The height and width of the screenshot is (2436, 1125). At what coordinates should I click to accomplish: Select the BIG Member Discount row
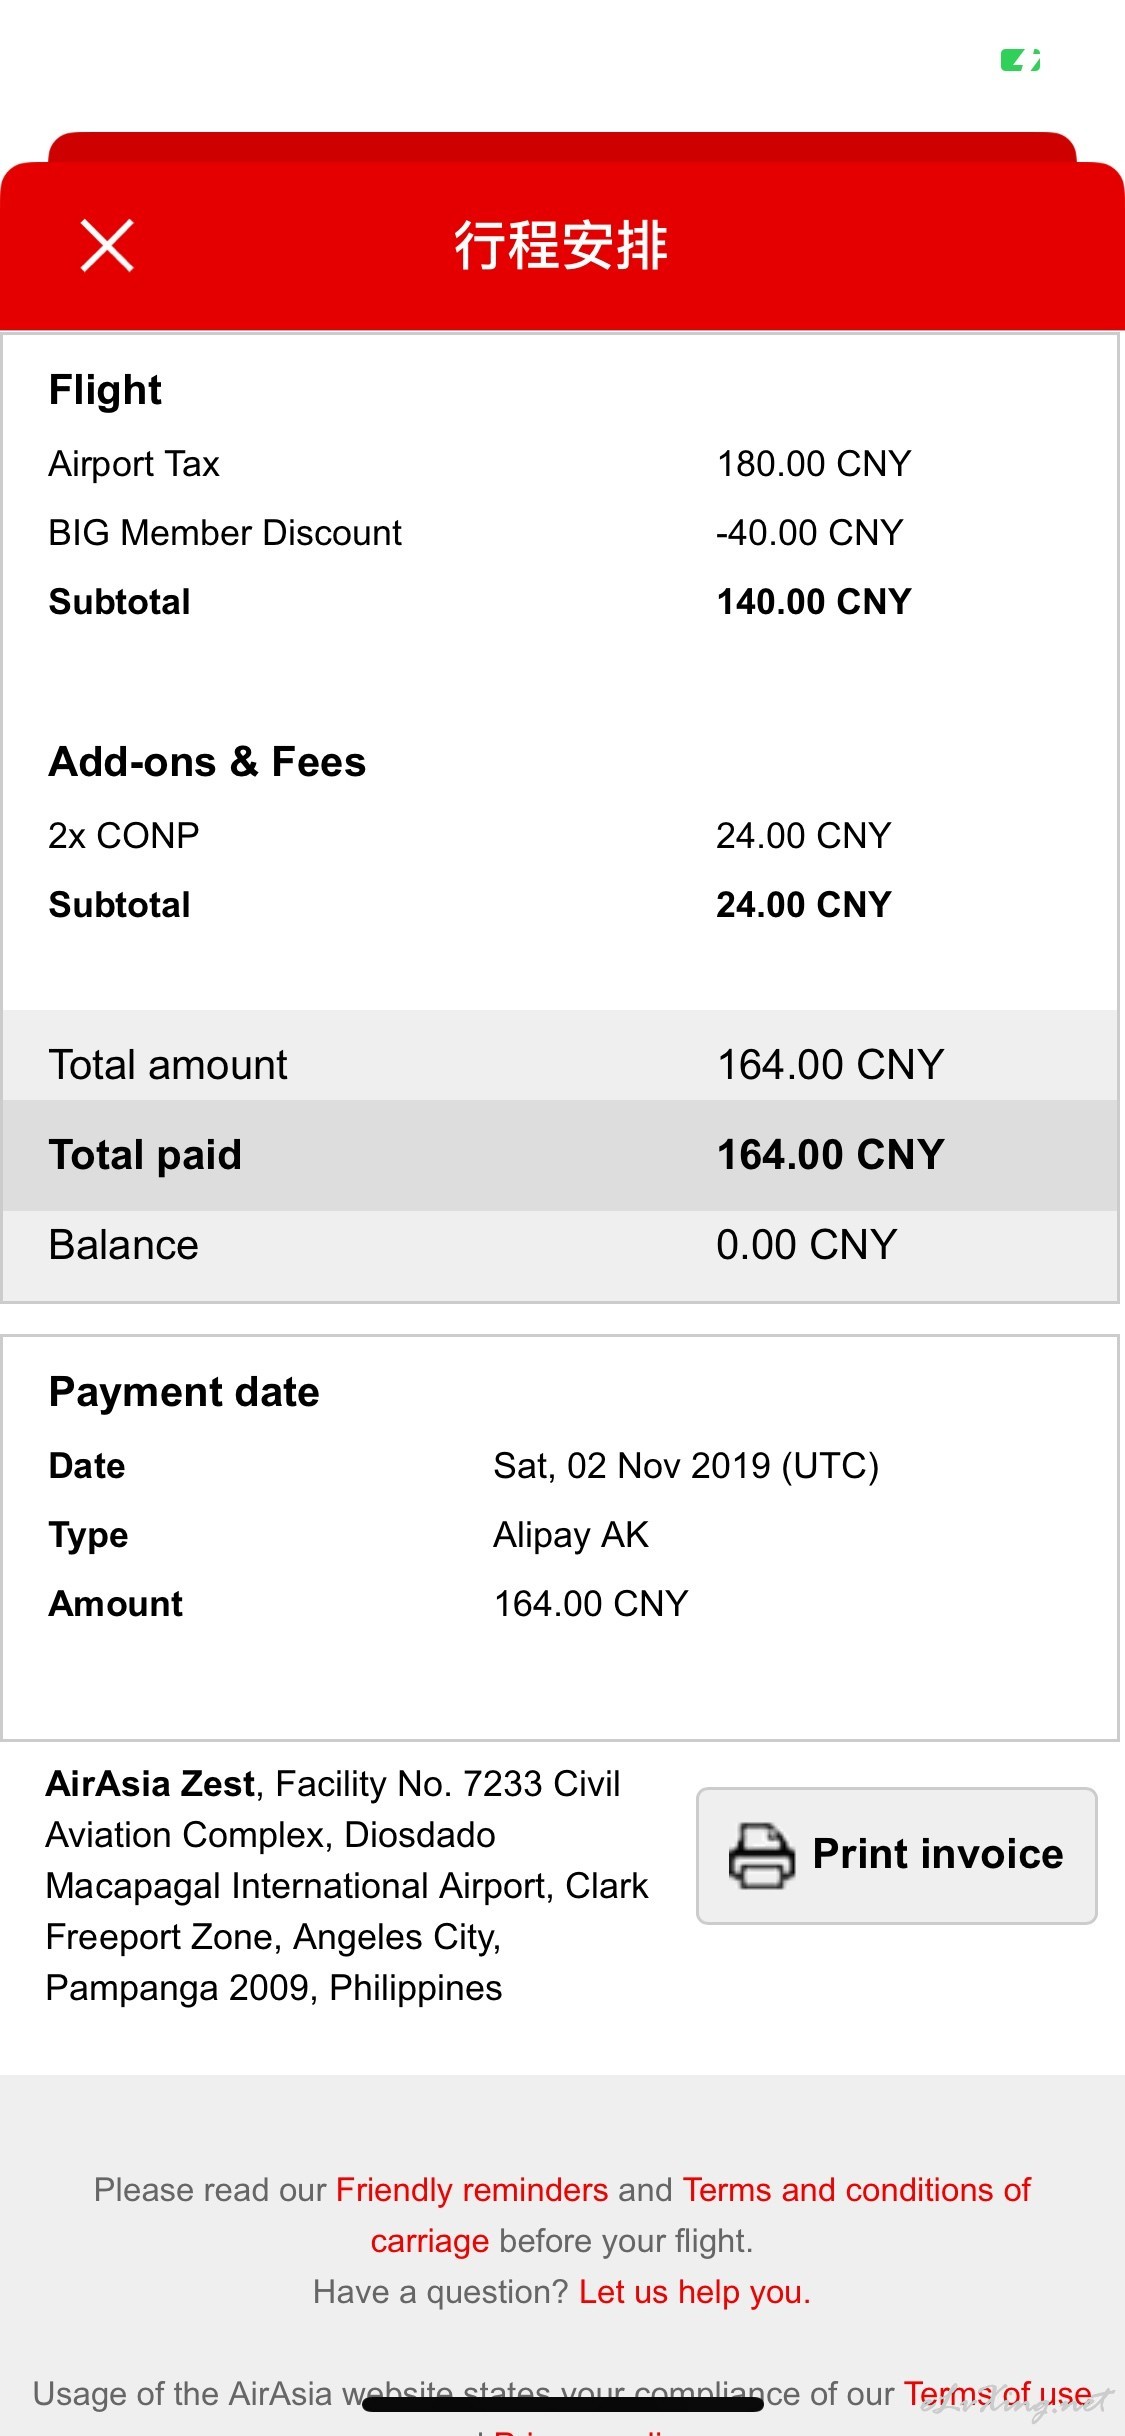tap(560, 533)
